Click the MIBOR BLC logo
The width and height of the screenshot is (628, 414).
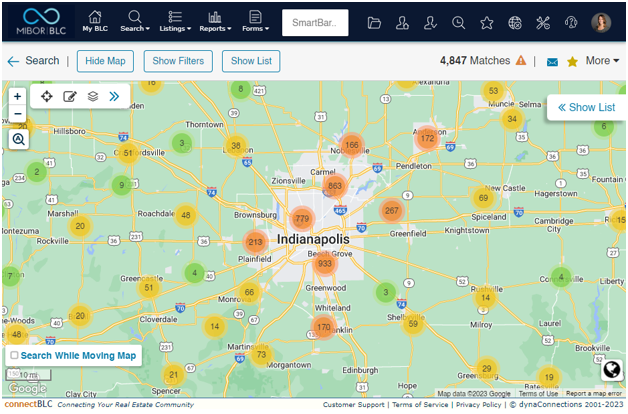[x=41, y=22]
